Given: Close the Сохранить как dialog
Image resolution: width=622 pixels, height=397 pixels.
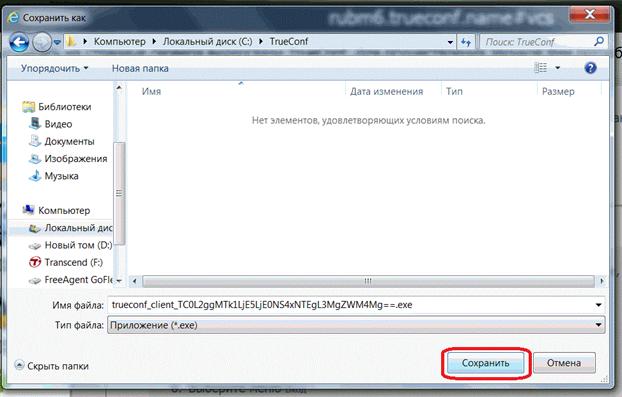Looking at the screenshot, I should (x=589, y=15).
